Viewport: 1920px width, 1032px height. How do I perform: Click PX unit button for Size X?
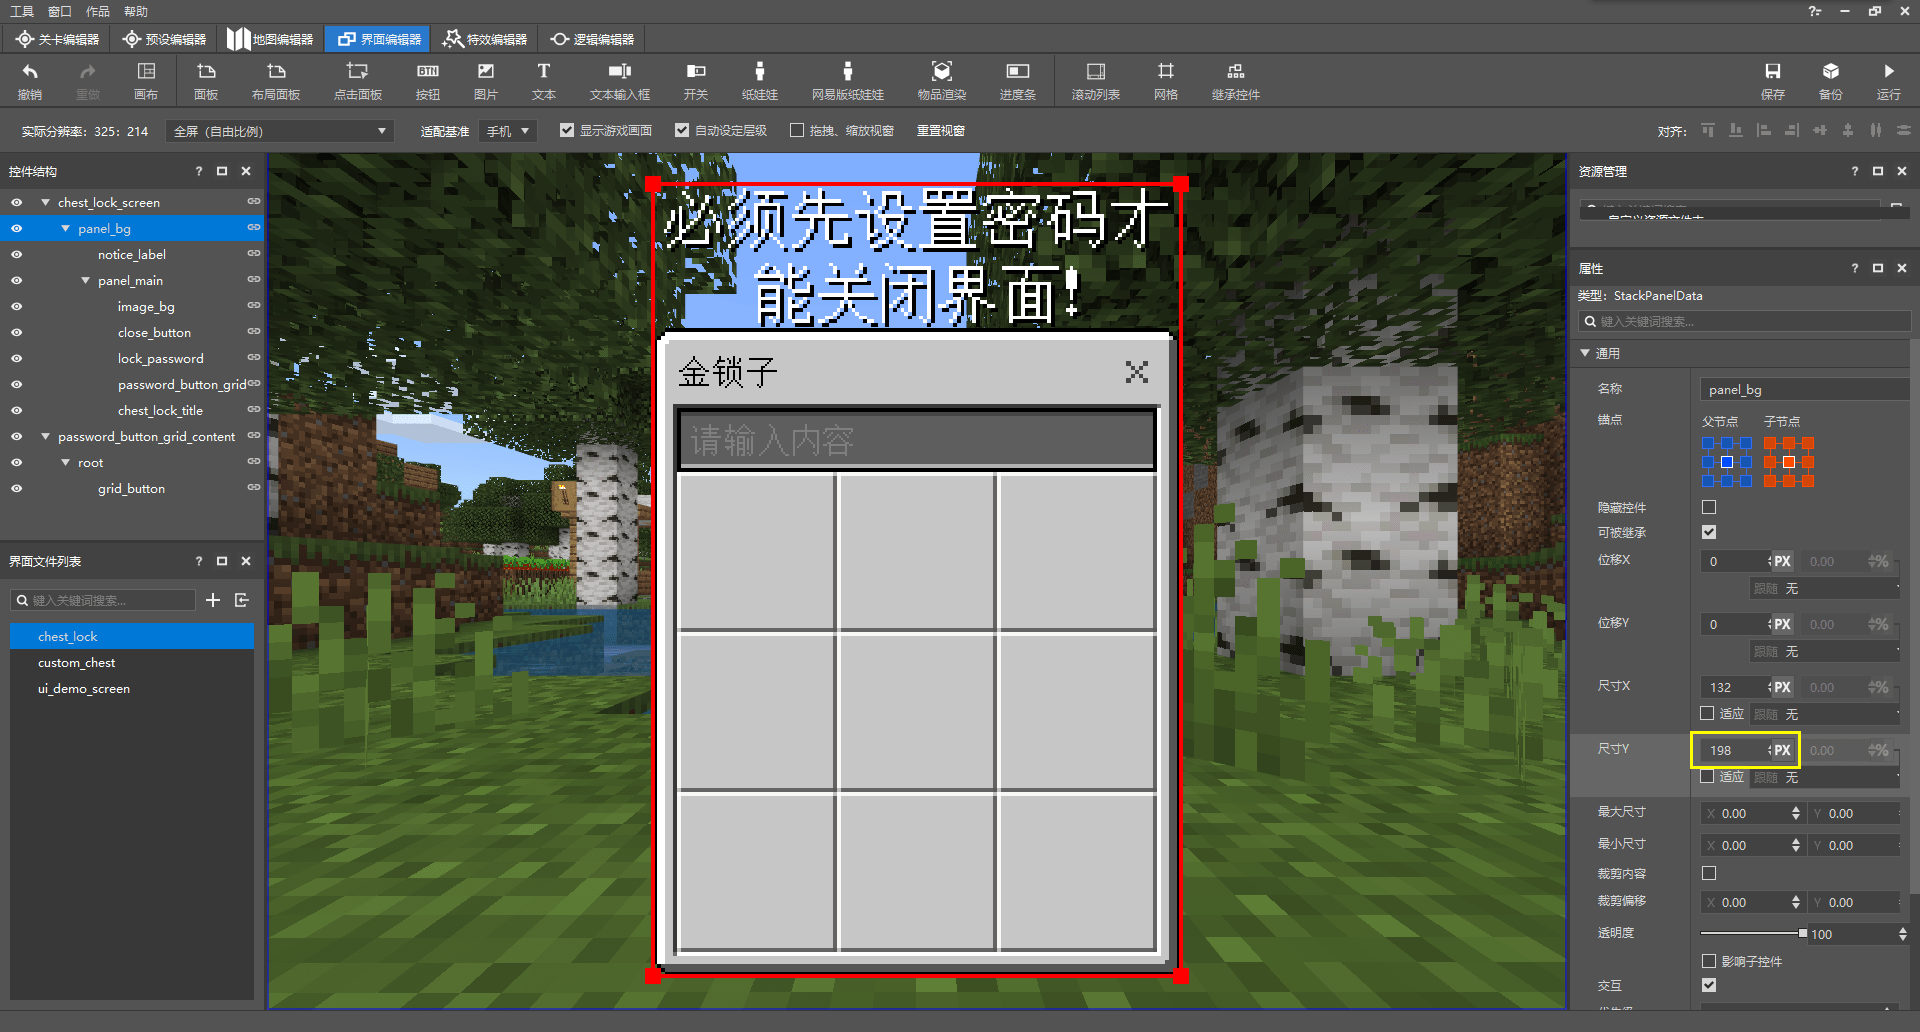click(x=1782, y=687)
